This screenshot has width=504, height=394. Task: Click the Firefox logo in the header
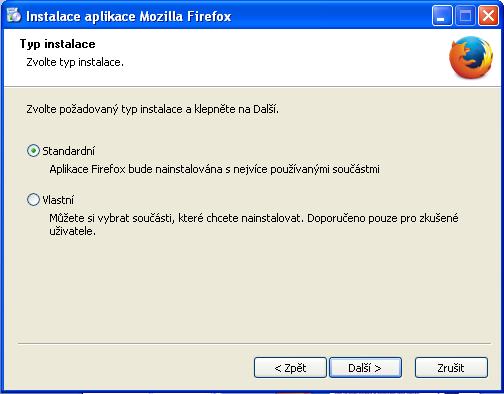(471, 57)
